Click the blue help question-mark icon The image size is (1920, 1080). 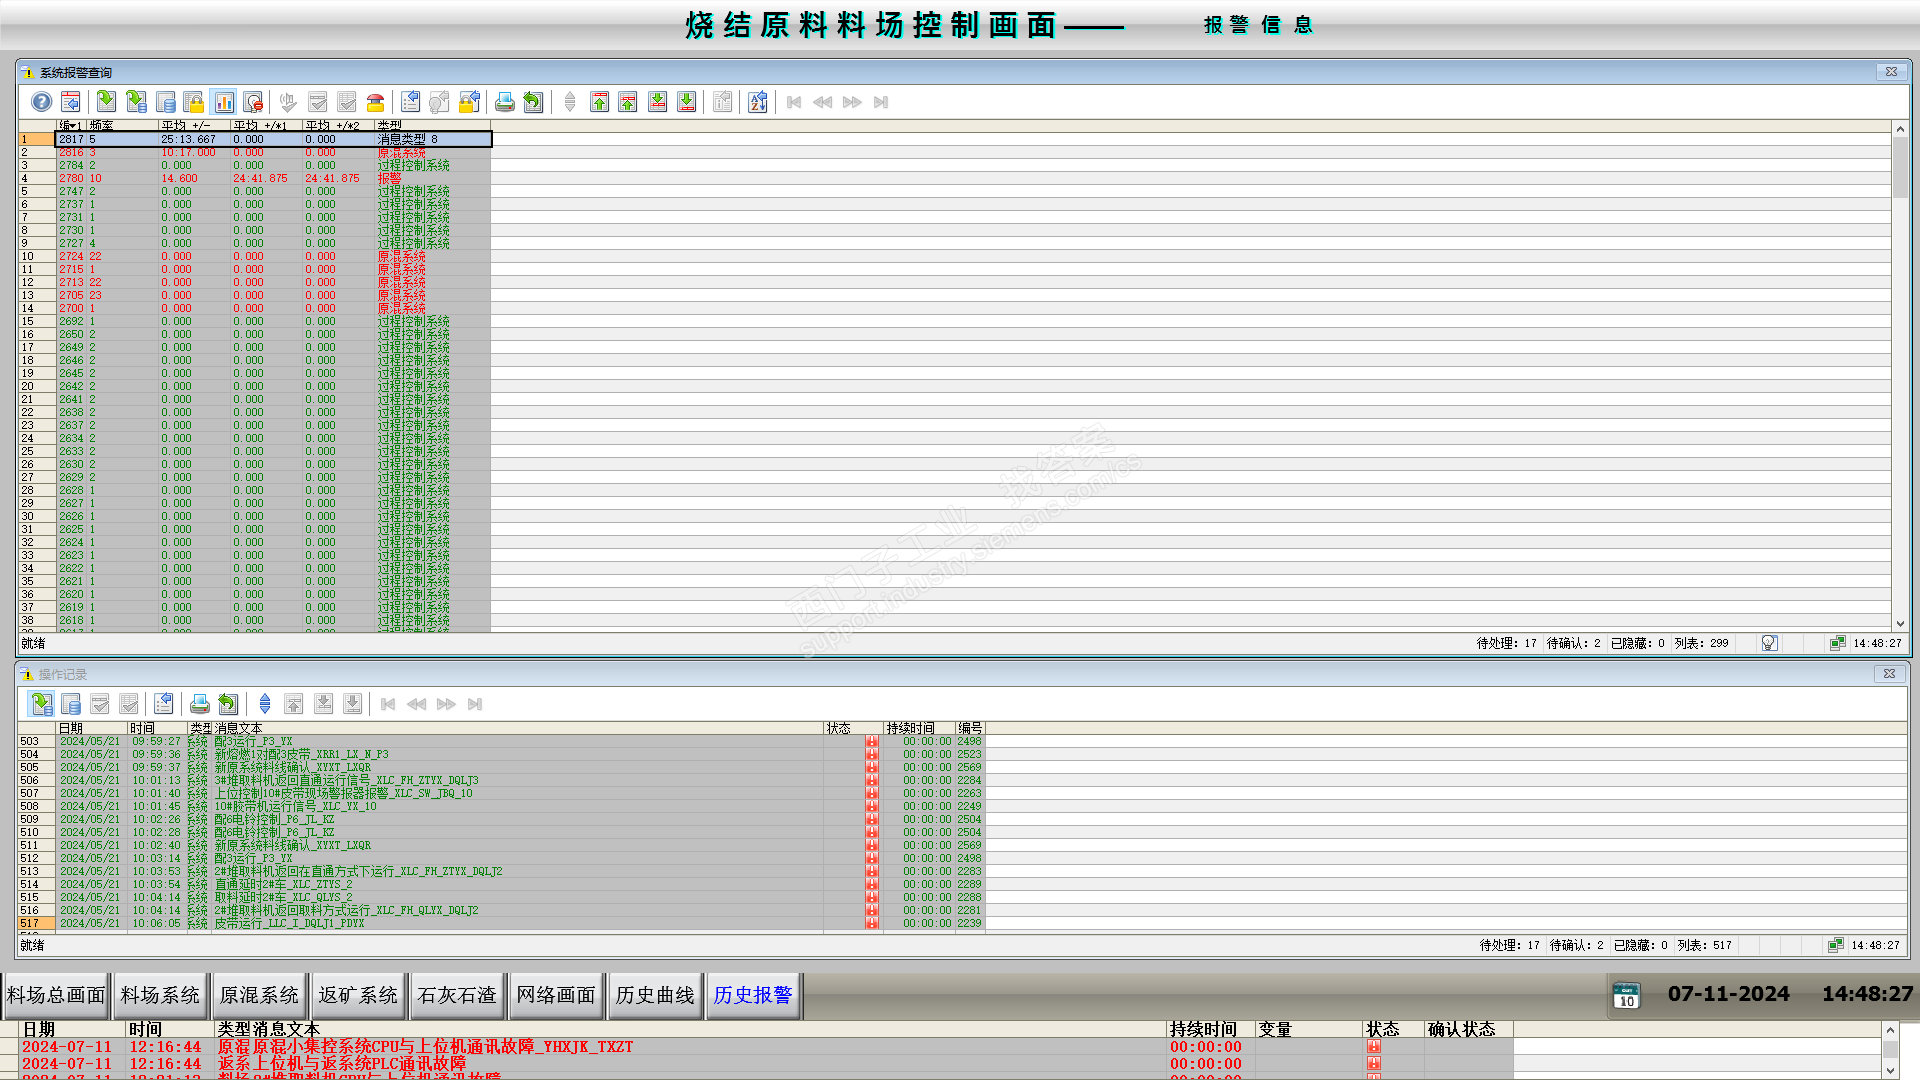click(x=41, y=102)
